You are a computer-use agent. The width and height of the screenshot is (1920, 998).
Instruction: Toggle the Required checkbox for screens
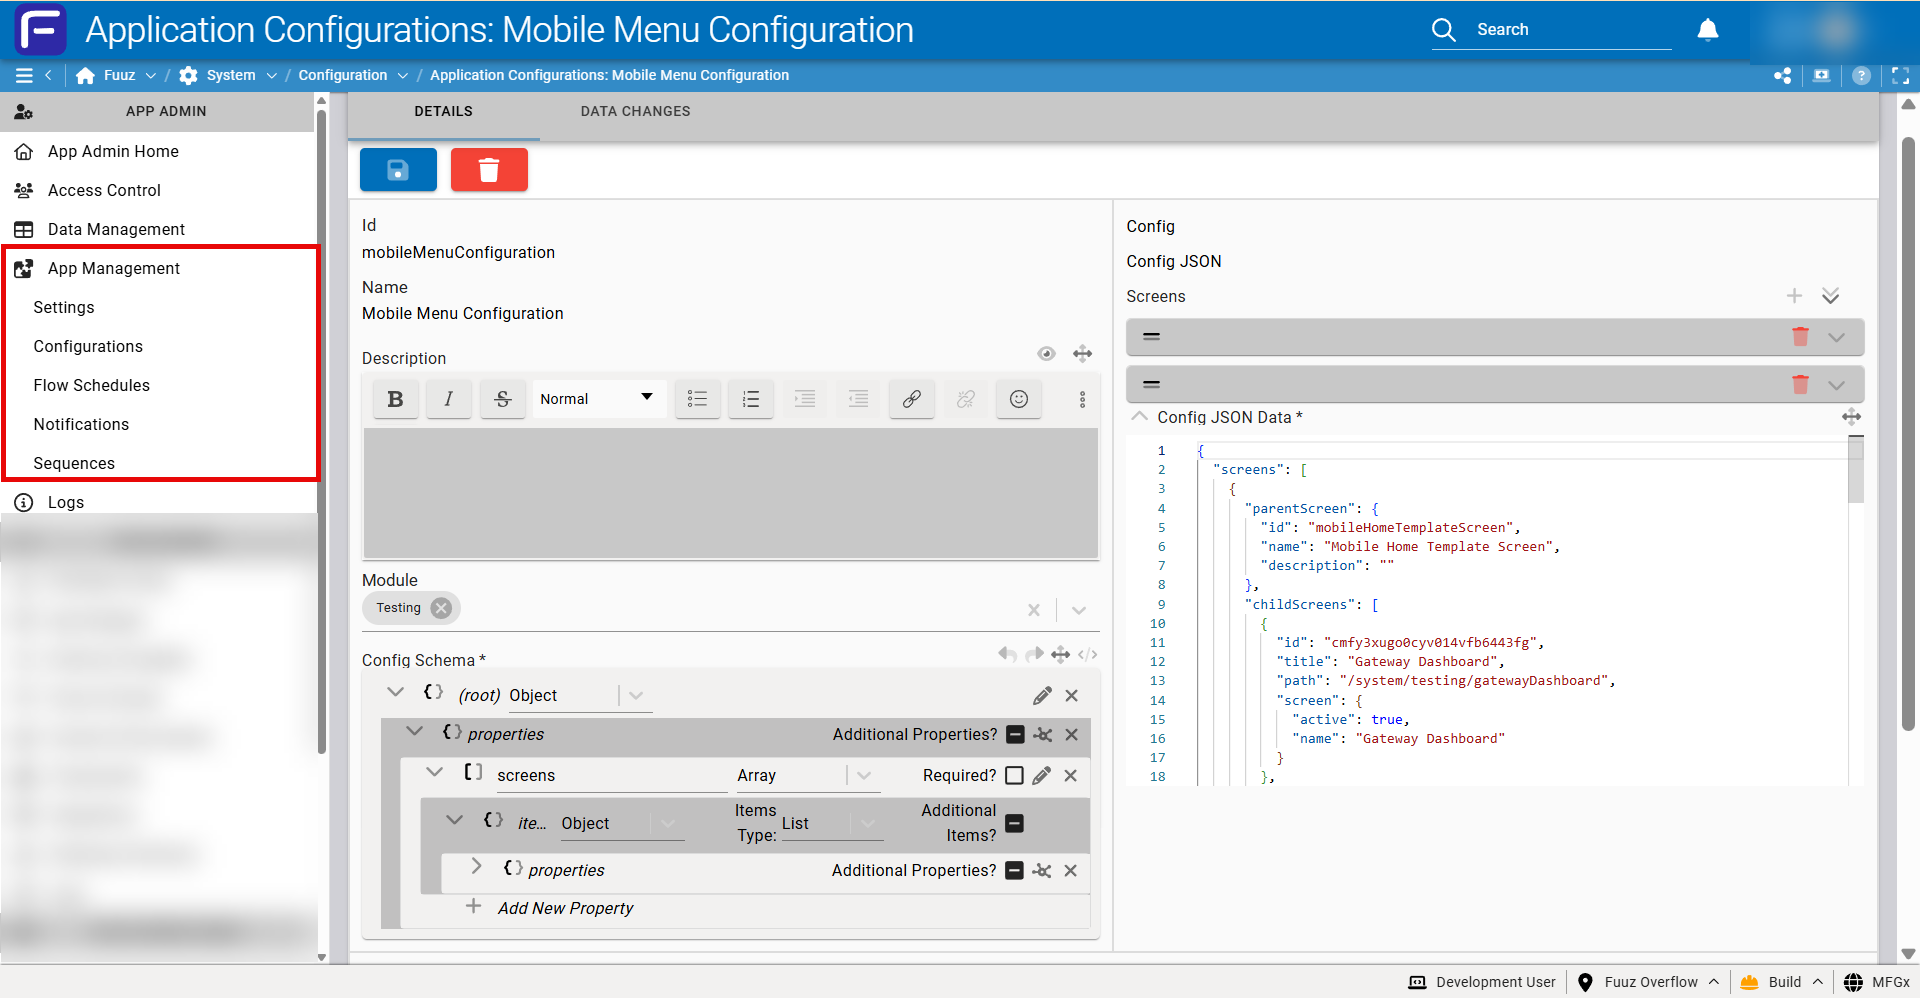[1014, 776]
